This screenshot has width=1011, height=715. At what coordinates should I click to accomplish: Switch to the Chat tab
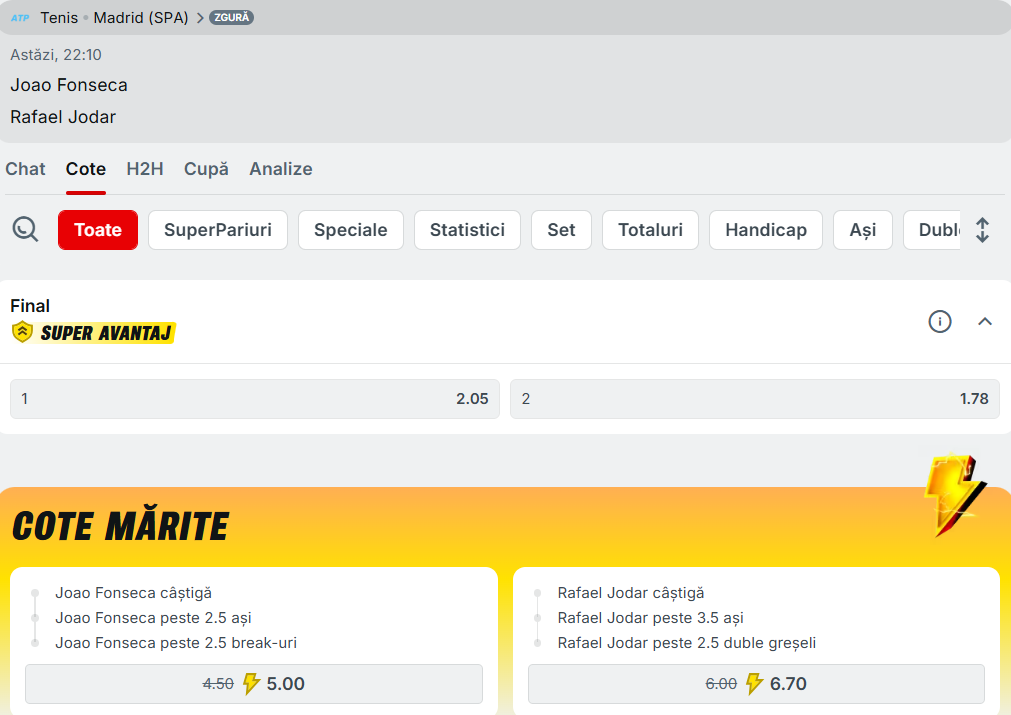(x=25, y=169)
